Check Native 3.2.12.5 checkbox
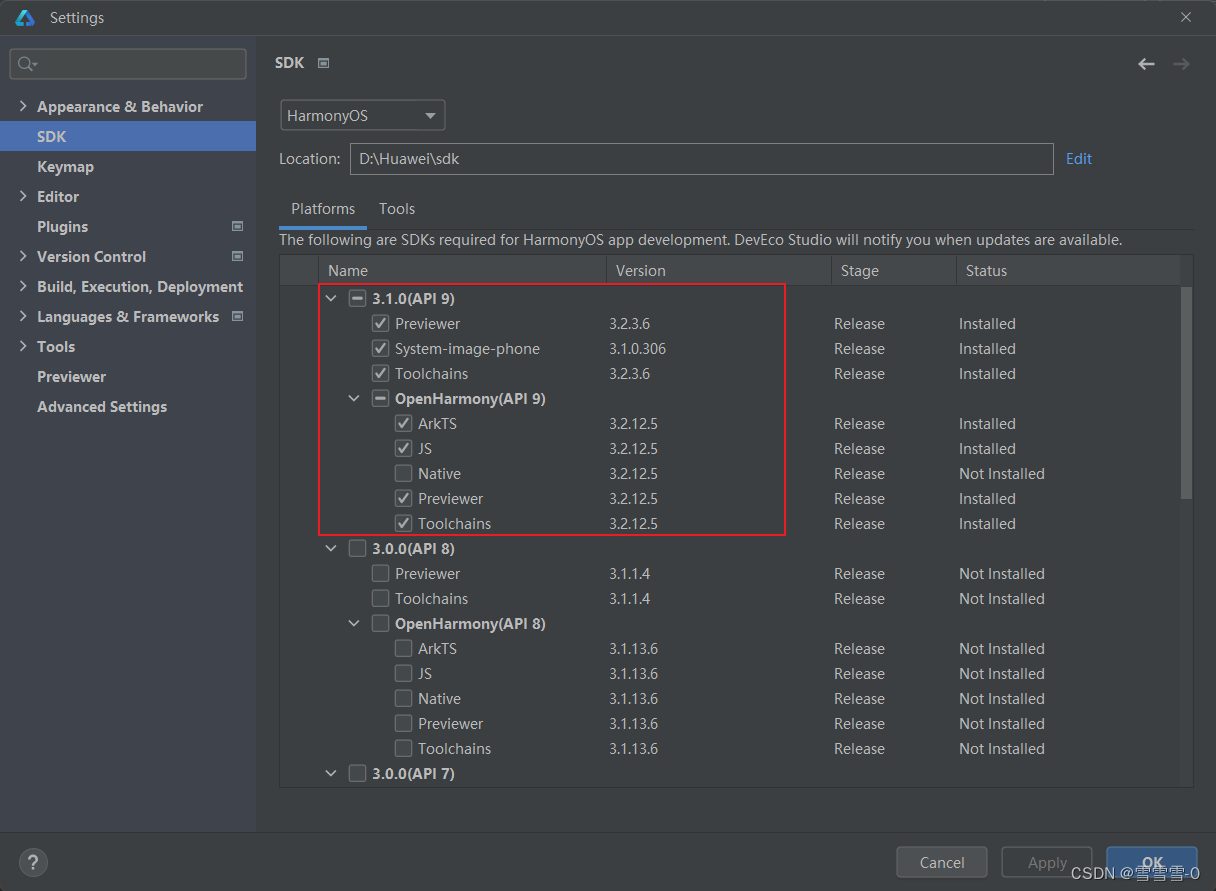The width and height of the screenshot is (1216, 891). tap(403, 473)
